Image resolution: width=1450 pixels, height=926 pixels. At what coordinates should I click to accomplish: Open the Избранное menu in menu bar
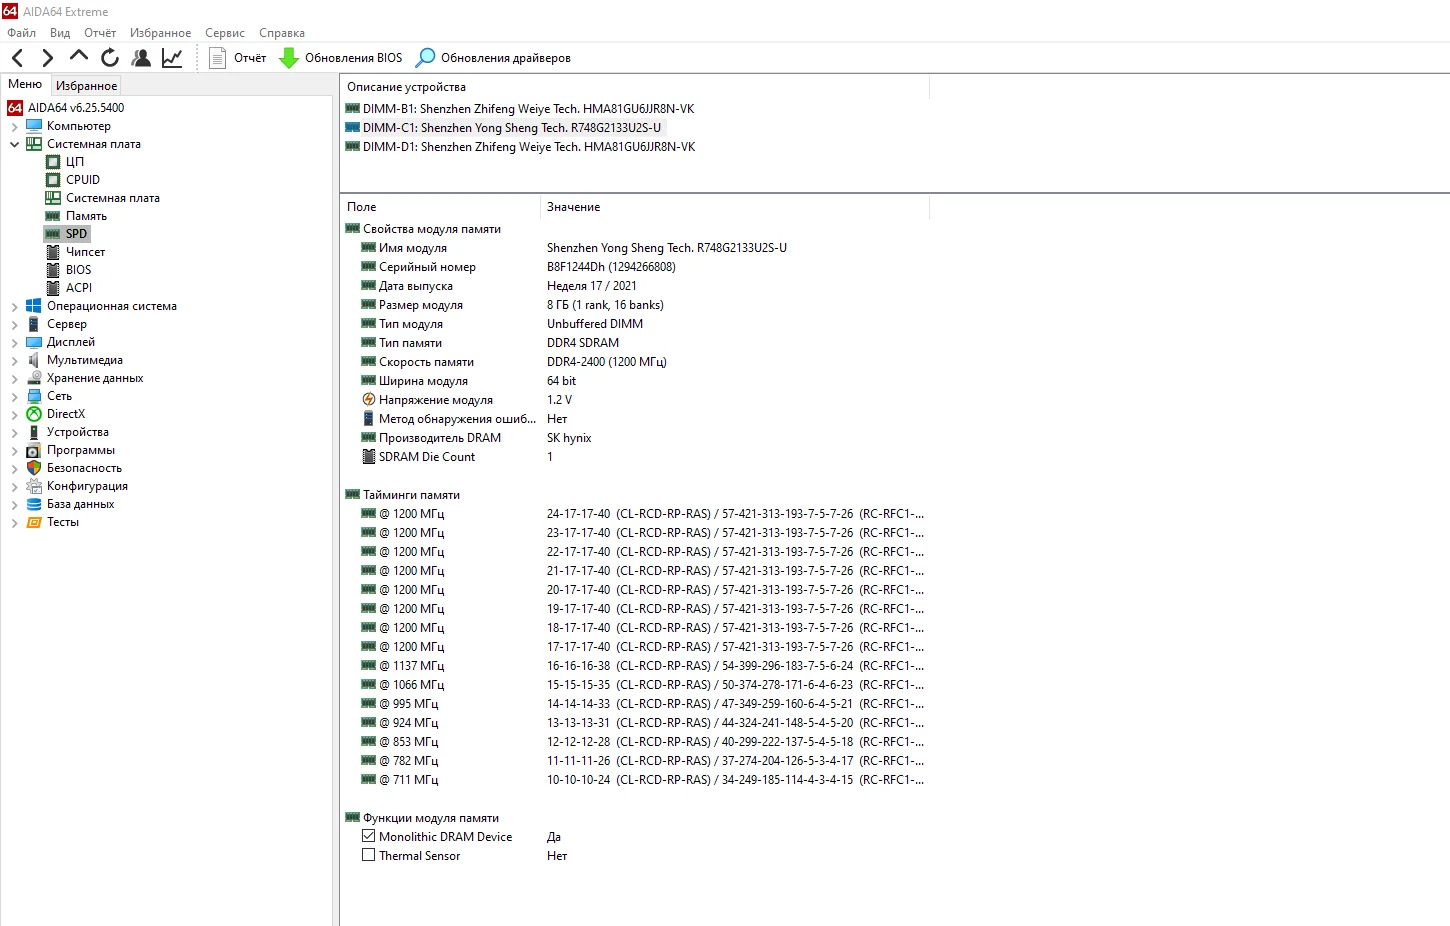point(160,33)
